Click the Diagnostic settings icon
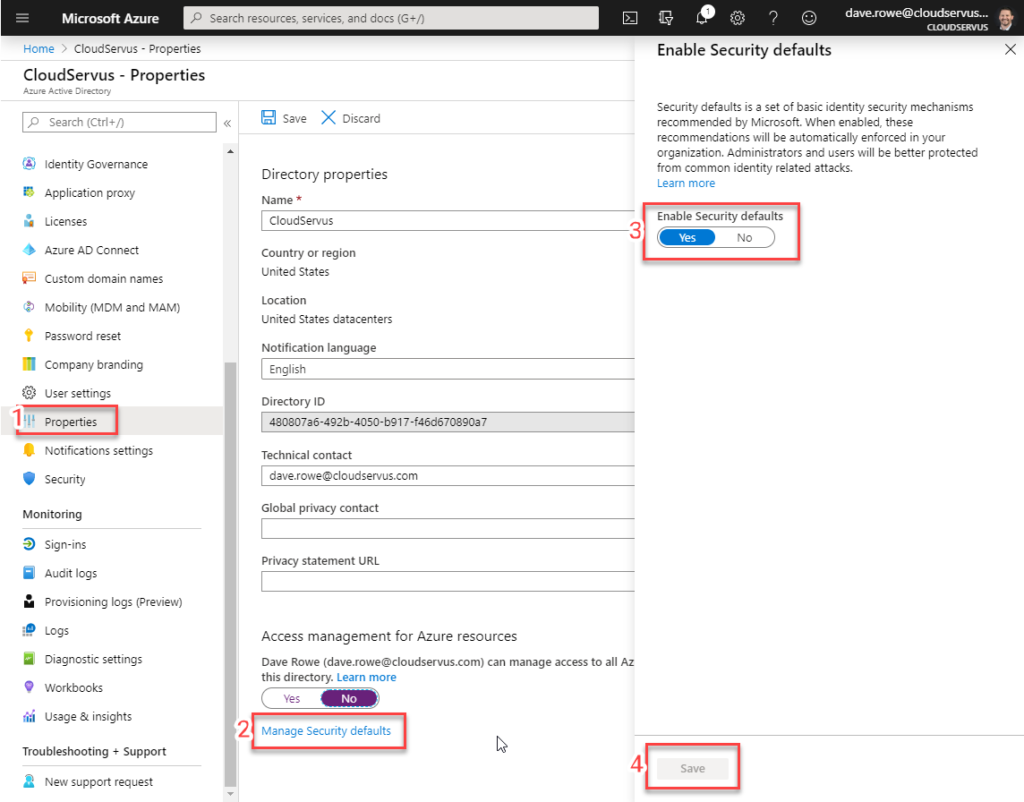1024x802 pixels. coord(29,659)
